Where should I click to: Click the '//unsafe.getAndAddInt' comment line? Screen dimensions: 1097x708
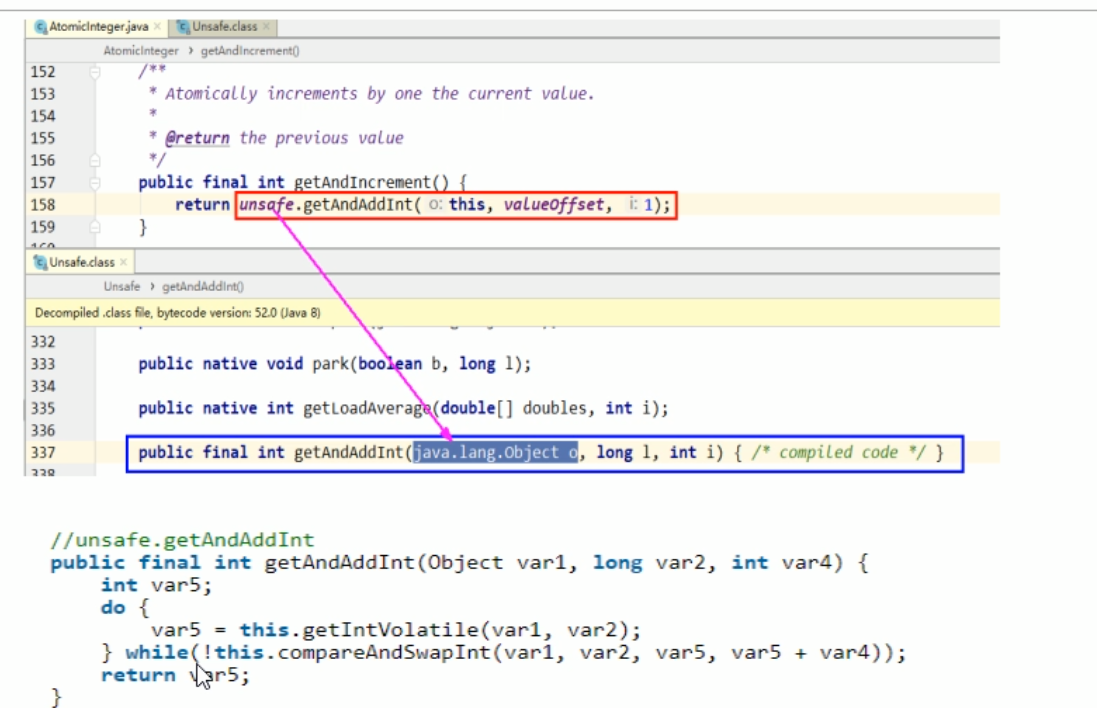coord(183,540)
